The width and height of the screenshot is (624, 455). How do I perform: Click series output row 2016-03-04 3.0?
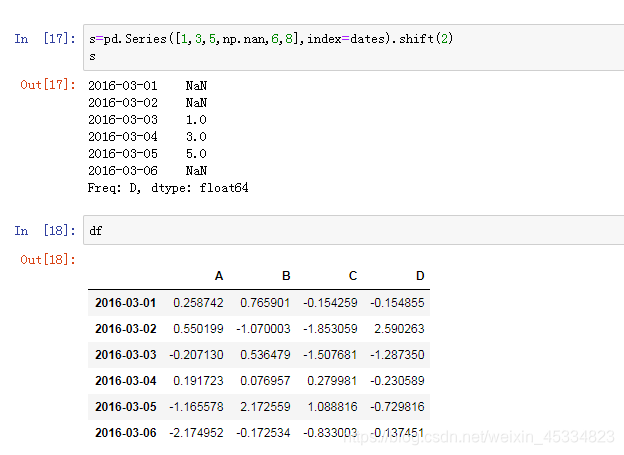pyautogui.click(x=148, y=137)
